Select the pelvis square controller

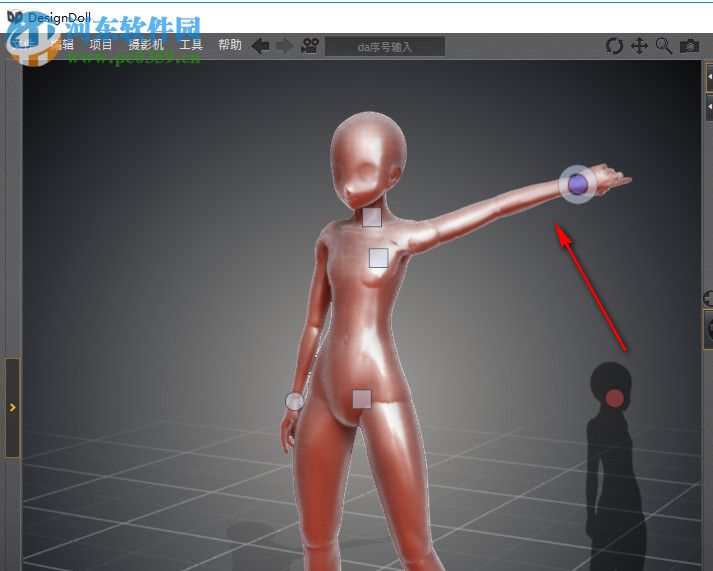point(362,399)
